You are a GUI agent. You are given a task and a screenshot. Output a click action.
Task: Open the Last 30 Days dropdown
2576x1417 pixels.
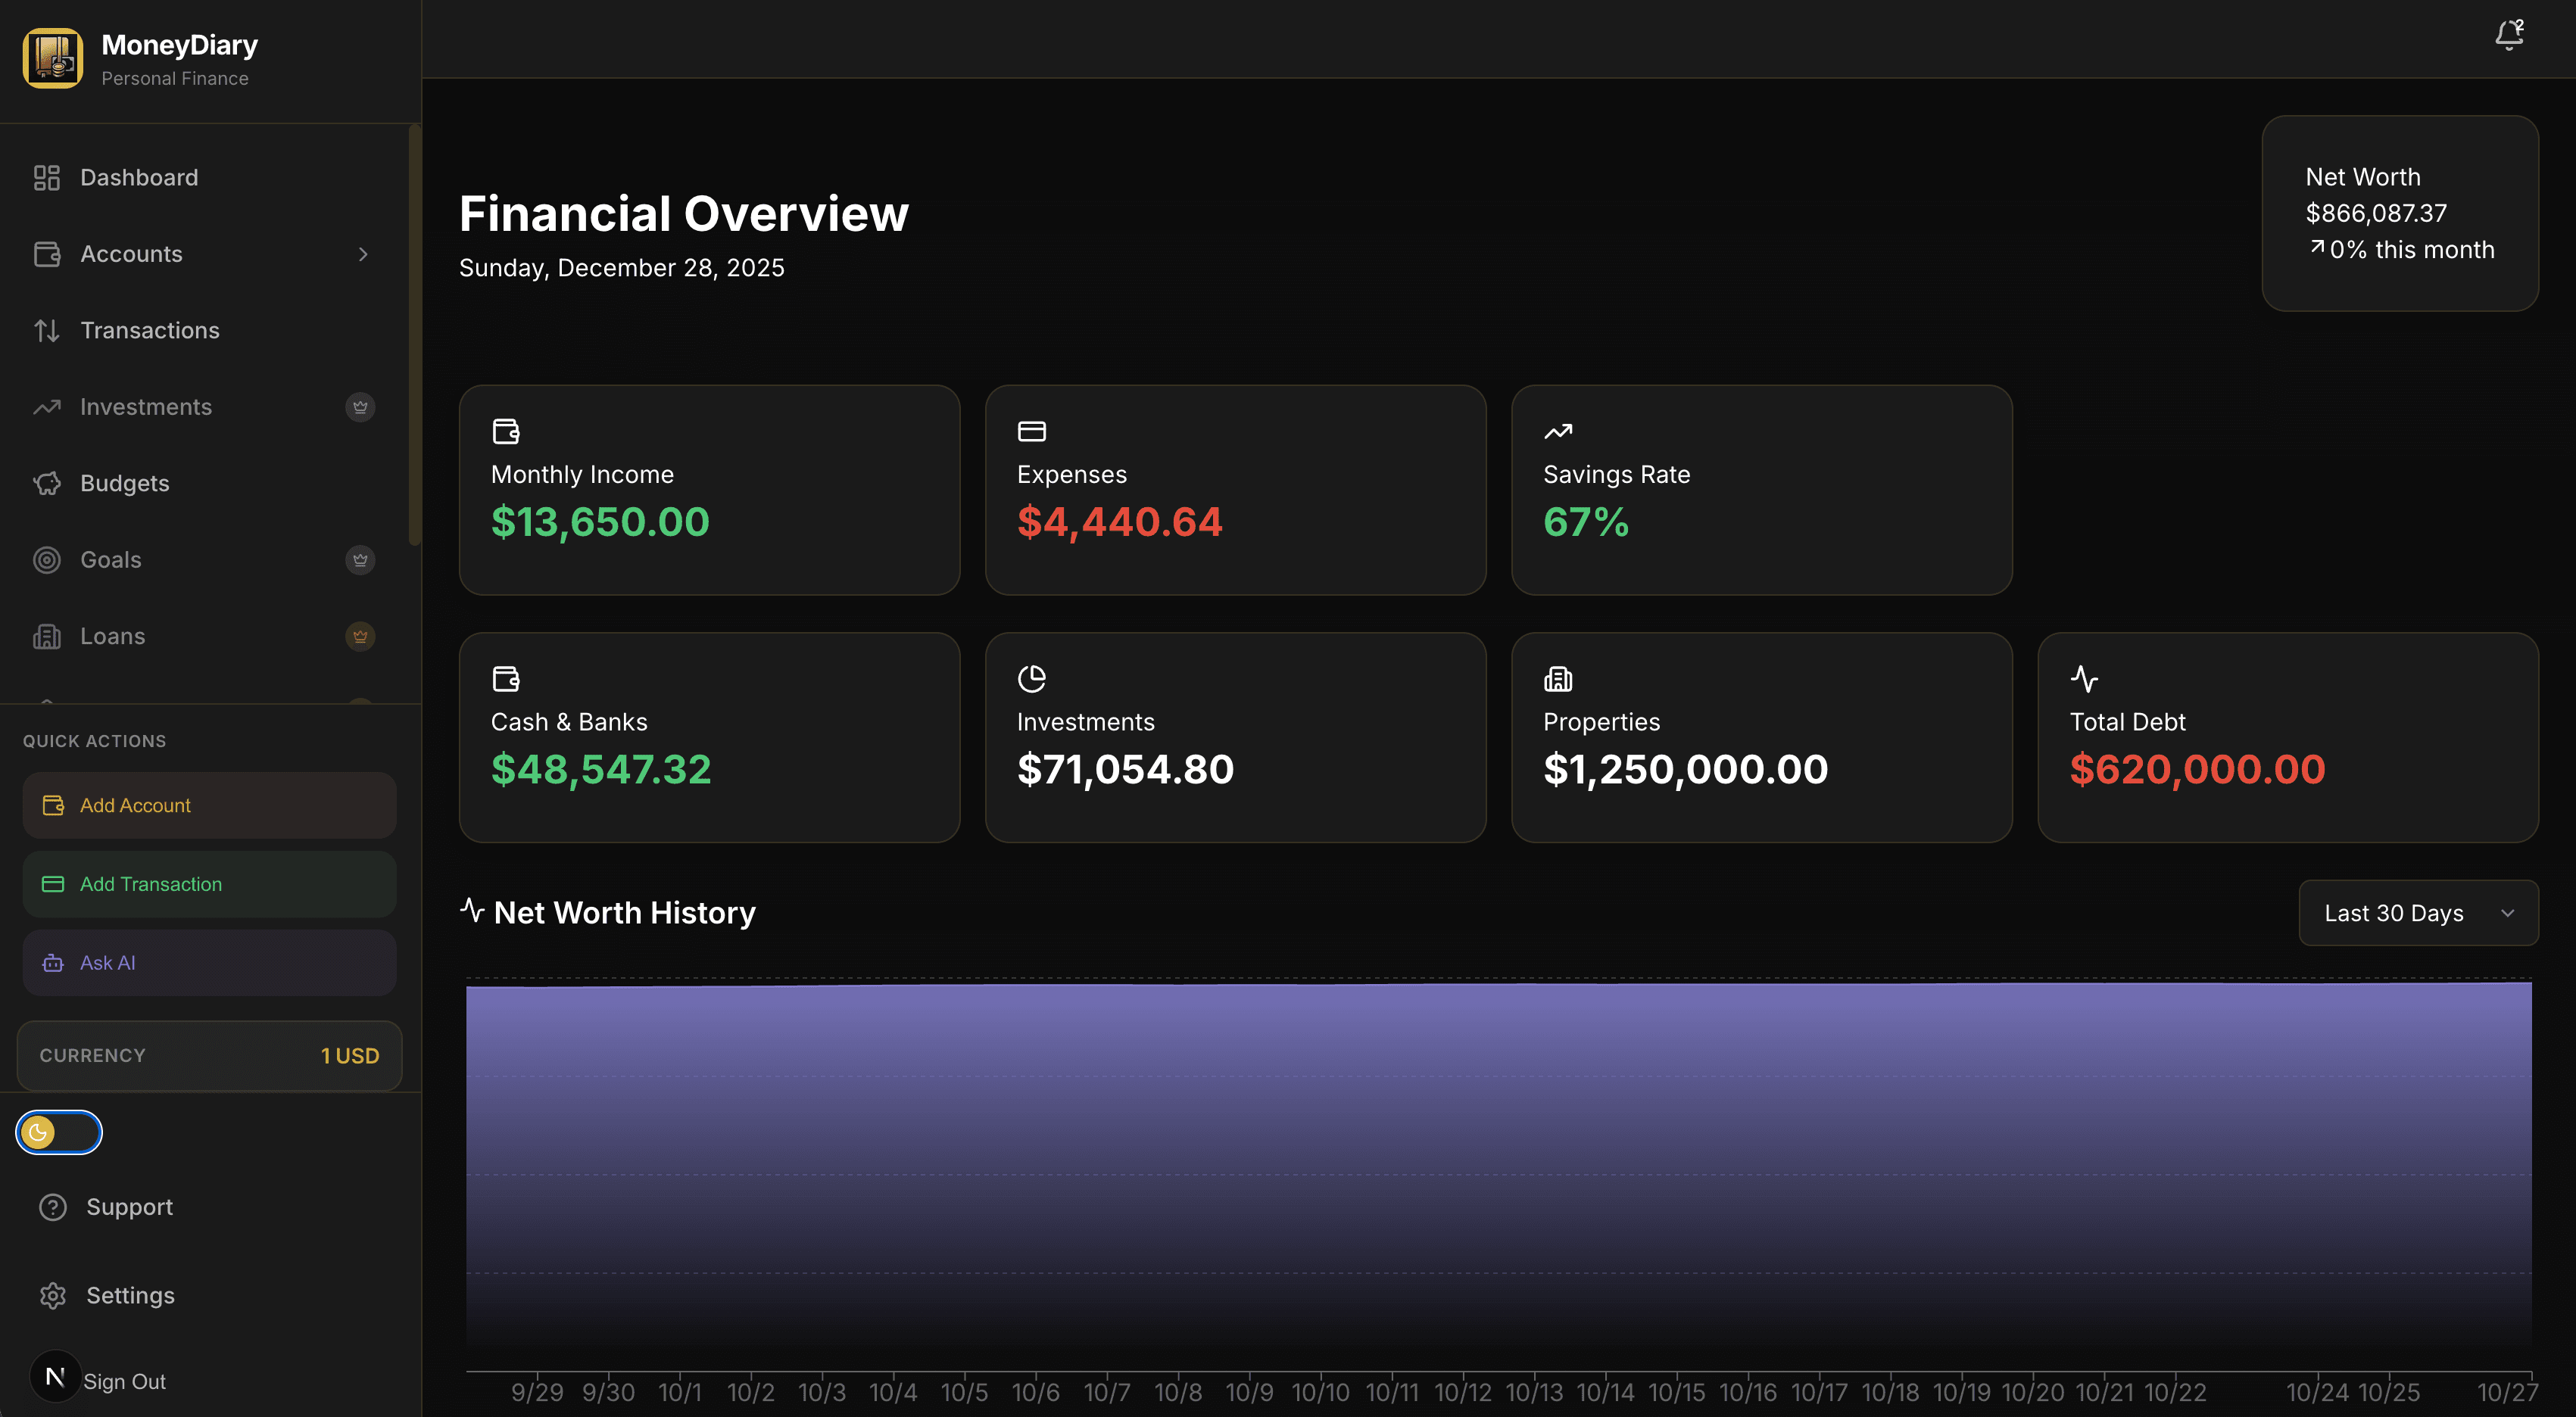click(x=2418, y=913)
